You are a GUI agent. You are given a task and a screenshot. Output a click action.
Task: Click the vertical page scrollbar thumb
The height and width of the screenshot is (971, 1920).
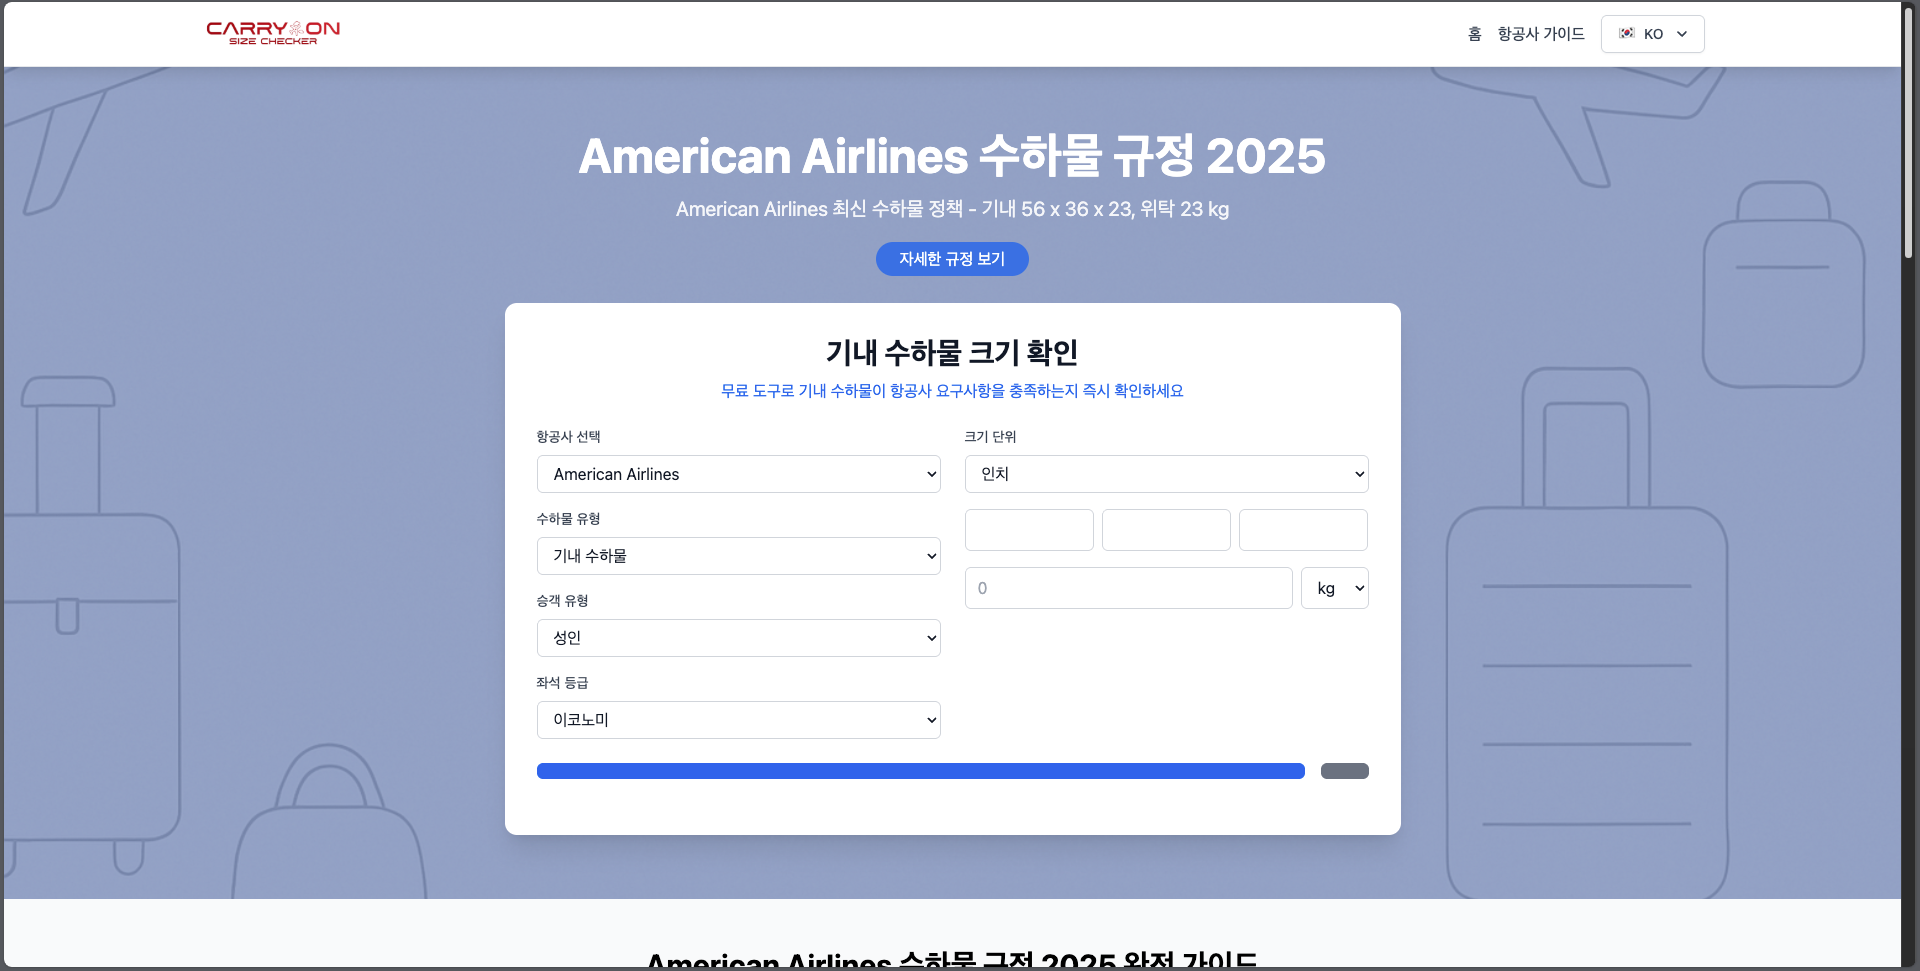click(x=1908, y=130)
